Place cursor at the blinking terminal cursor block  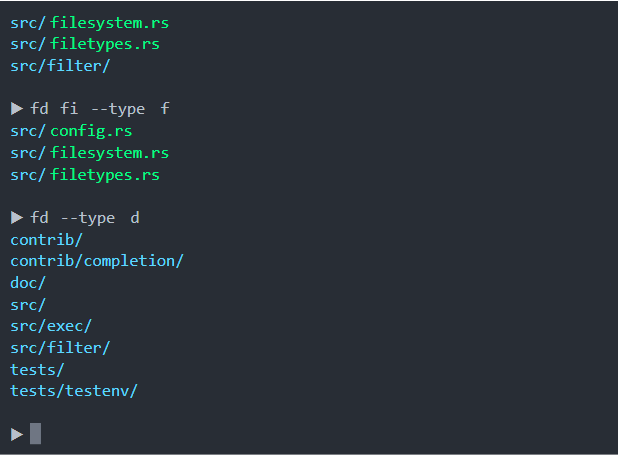[x=36, y=434]
